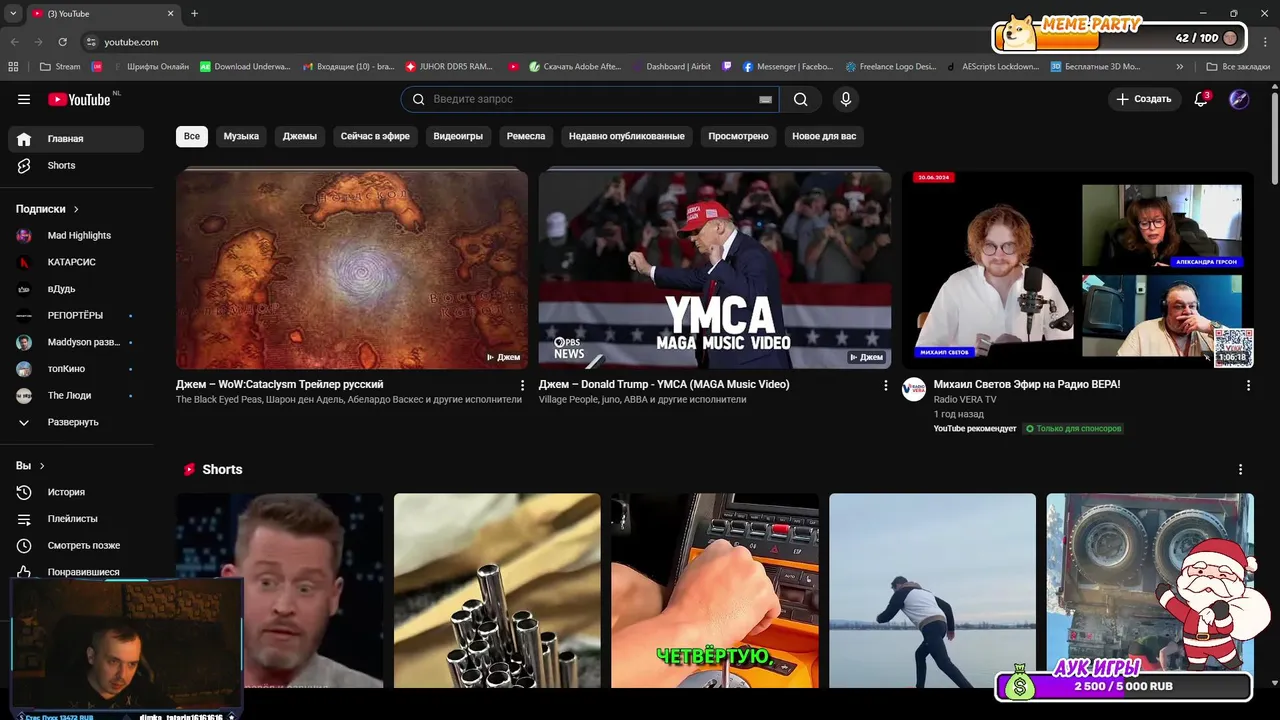Image resolution: width=1280 pixels, height=720 pixels.
Task: Select the Музыка filter chip
Action: pos(241,136)
